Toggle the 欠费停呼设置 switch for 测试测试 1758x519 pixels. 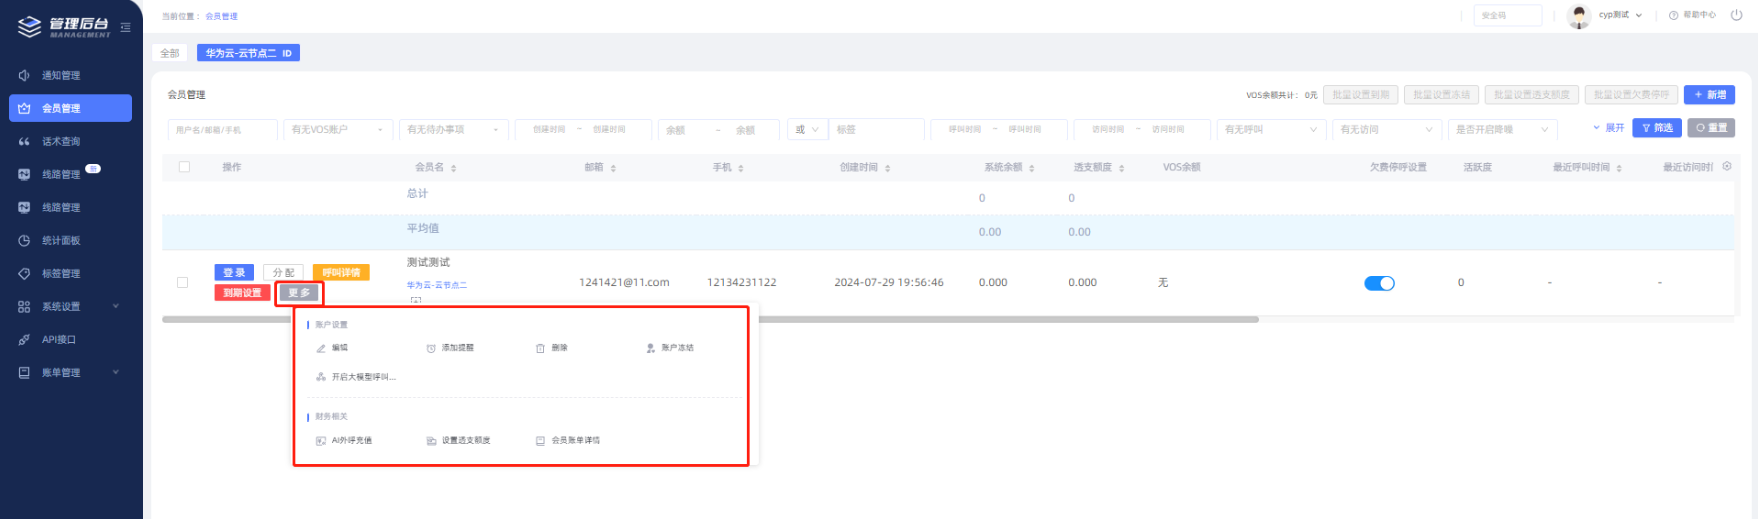(x=1379, y=283)
